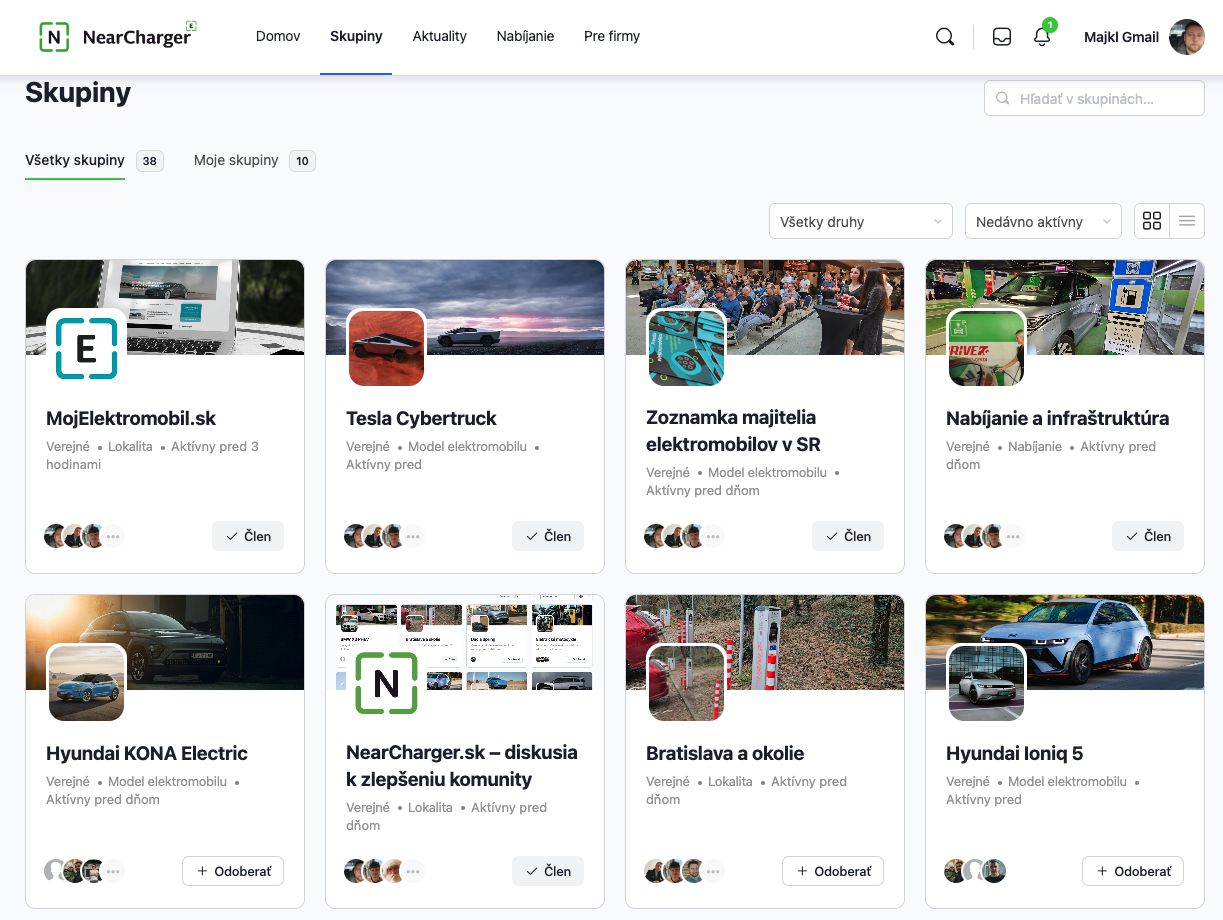Screen dimensions: 1223x920
Task: Subscribe with Odoberať on Hyundai Ioniq 5
Action: (x=1133, y=871)
